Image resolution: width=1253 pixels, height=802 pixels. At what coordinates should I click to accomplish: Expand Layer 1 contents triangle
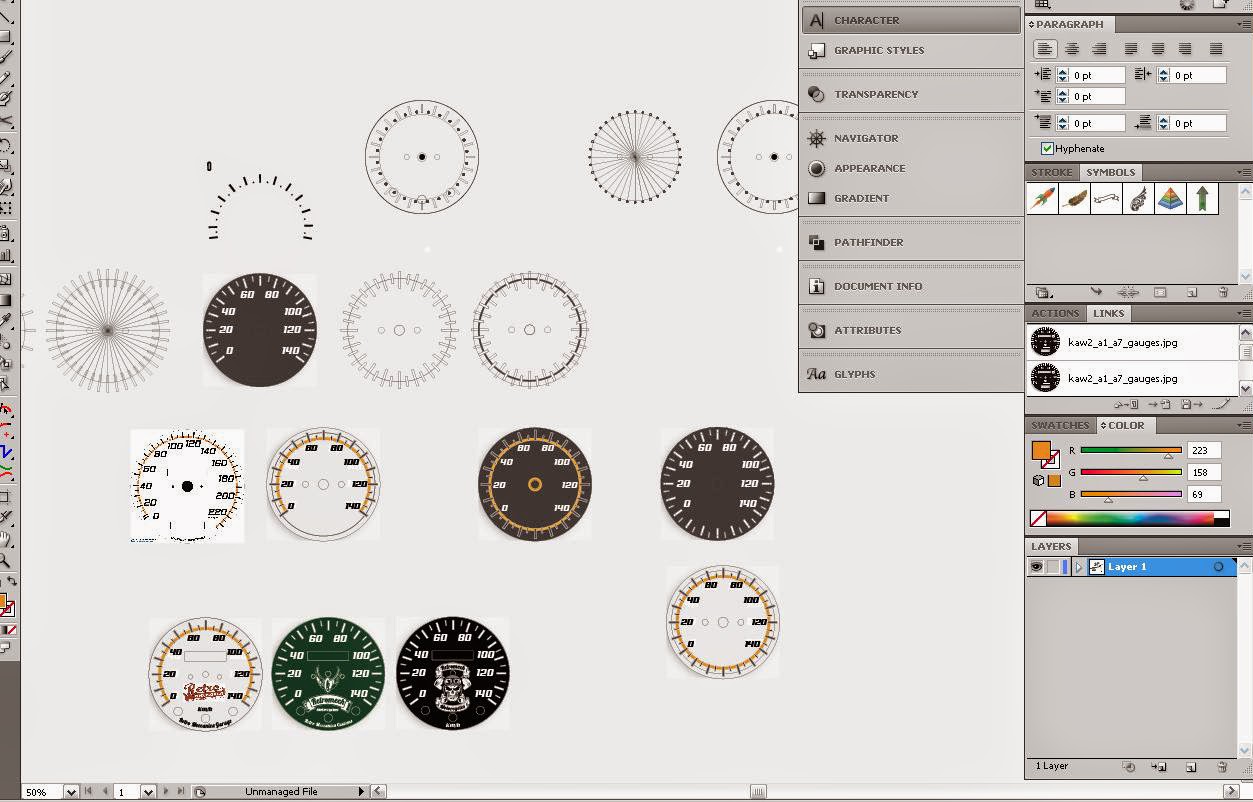click(1078, 567)
